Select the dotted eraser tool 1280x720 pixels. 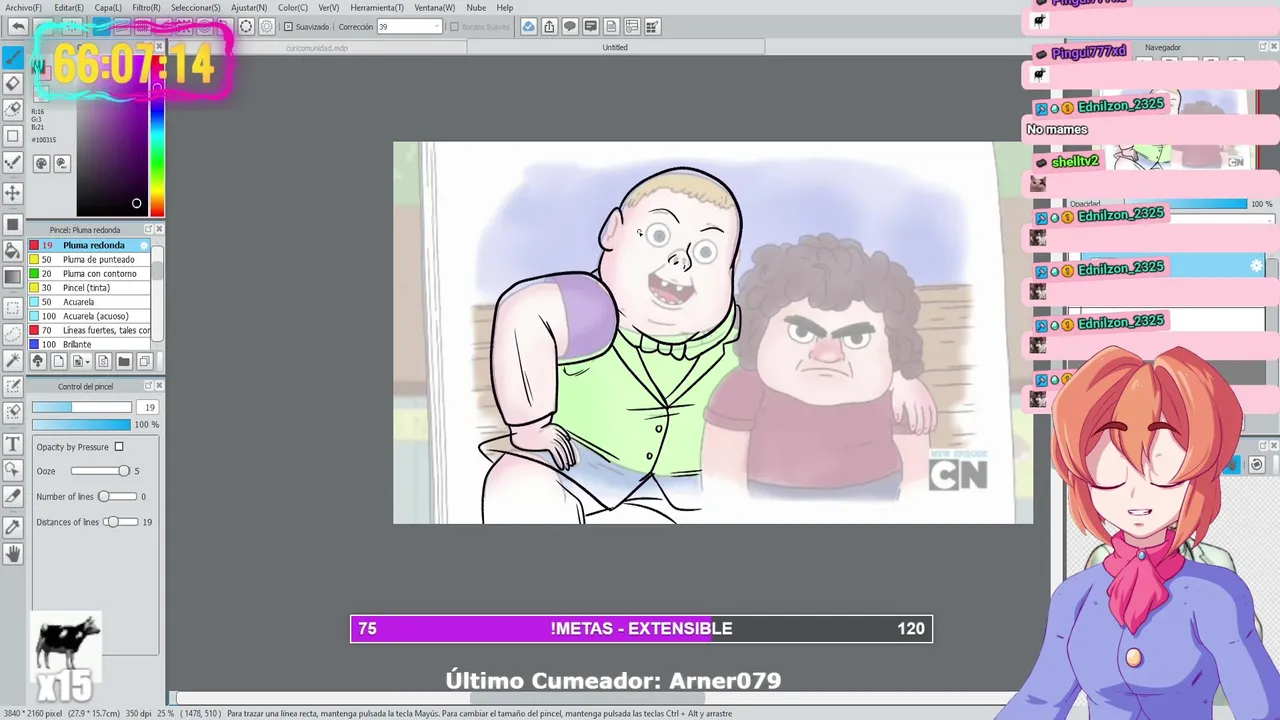[x=13, y=109]
